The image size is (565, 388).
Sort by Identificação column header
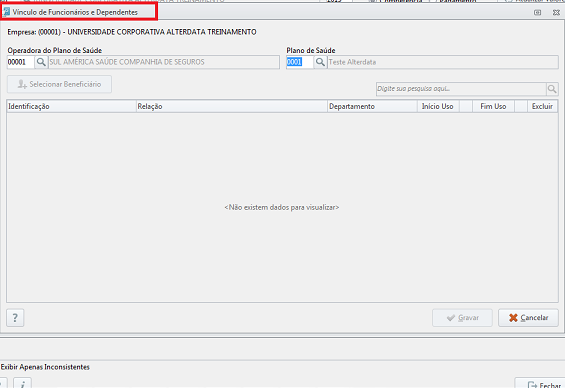pyautogui.click(x=71, y=107)
